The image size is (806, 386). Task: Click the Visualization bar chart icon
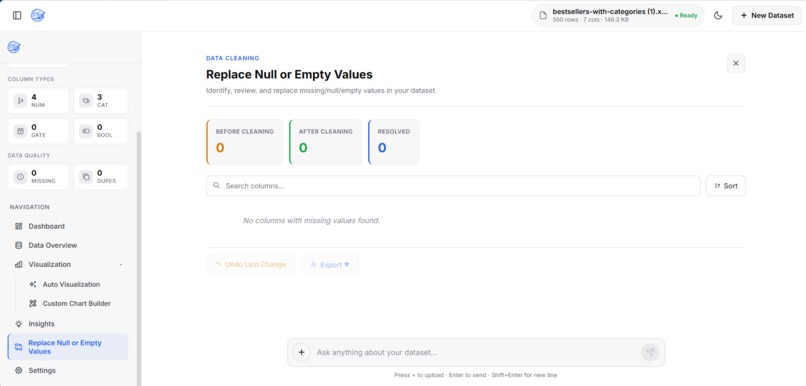[x=19, y=264]
